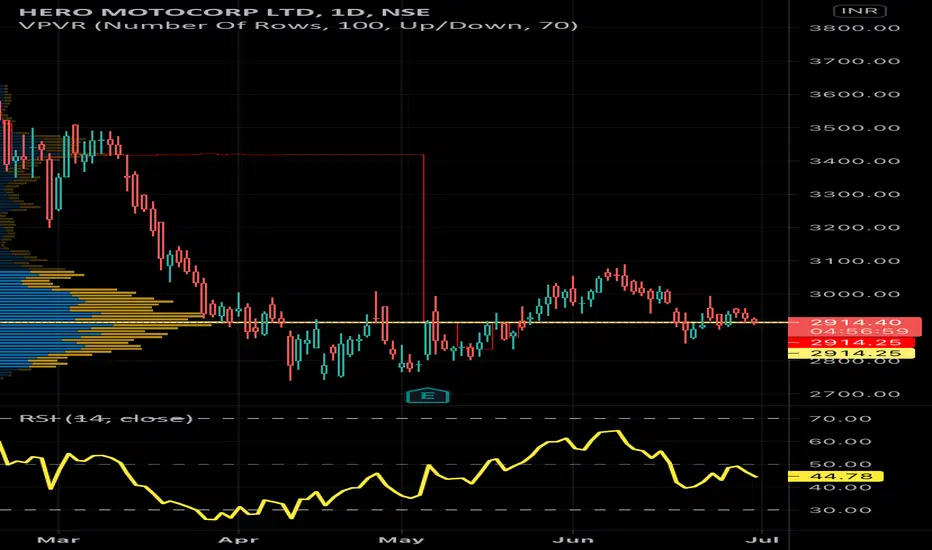Viewport: 932px width, 550px height.
Task: Click the 60.00 RSI axis label
Action: (840, 442)
